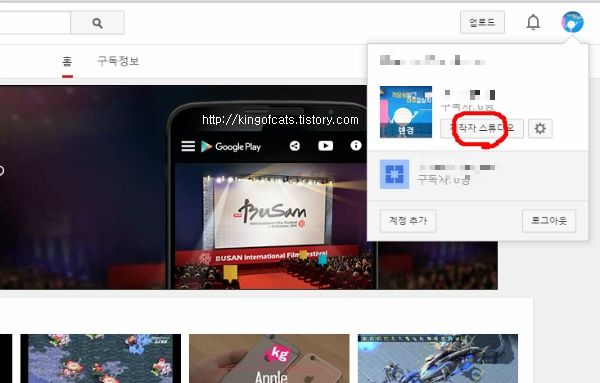Click inside the search input field
The width and height of the screenshot is (600, 383).
[35, 23]
